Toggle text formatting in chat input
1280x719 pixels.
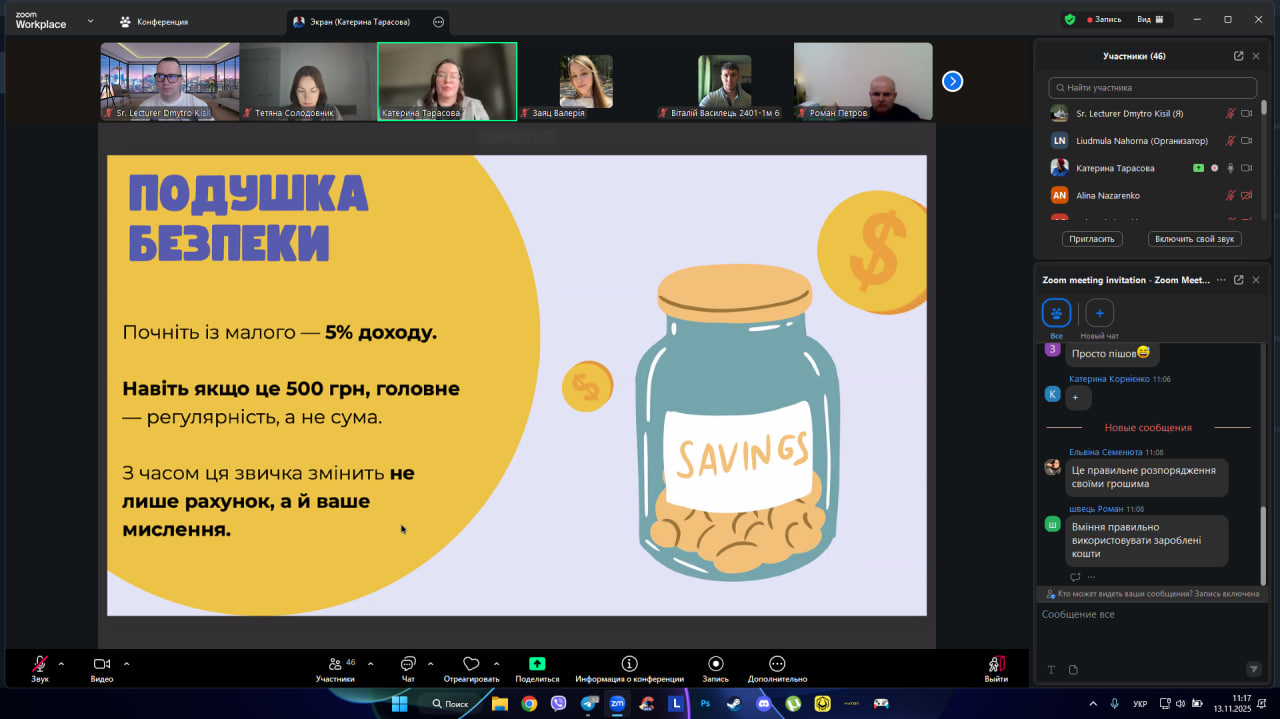[1051, 669]
